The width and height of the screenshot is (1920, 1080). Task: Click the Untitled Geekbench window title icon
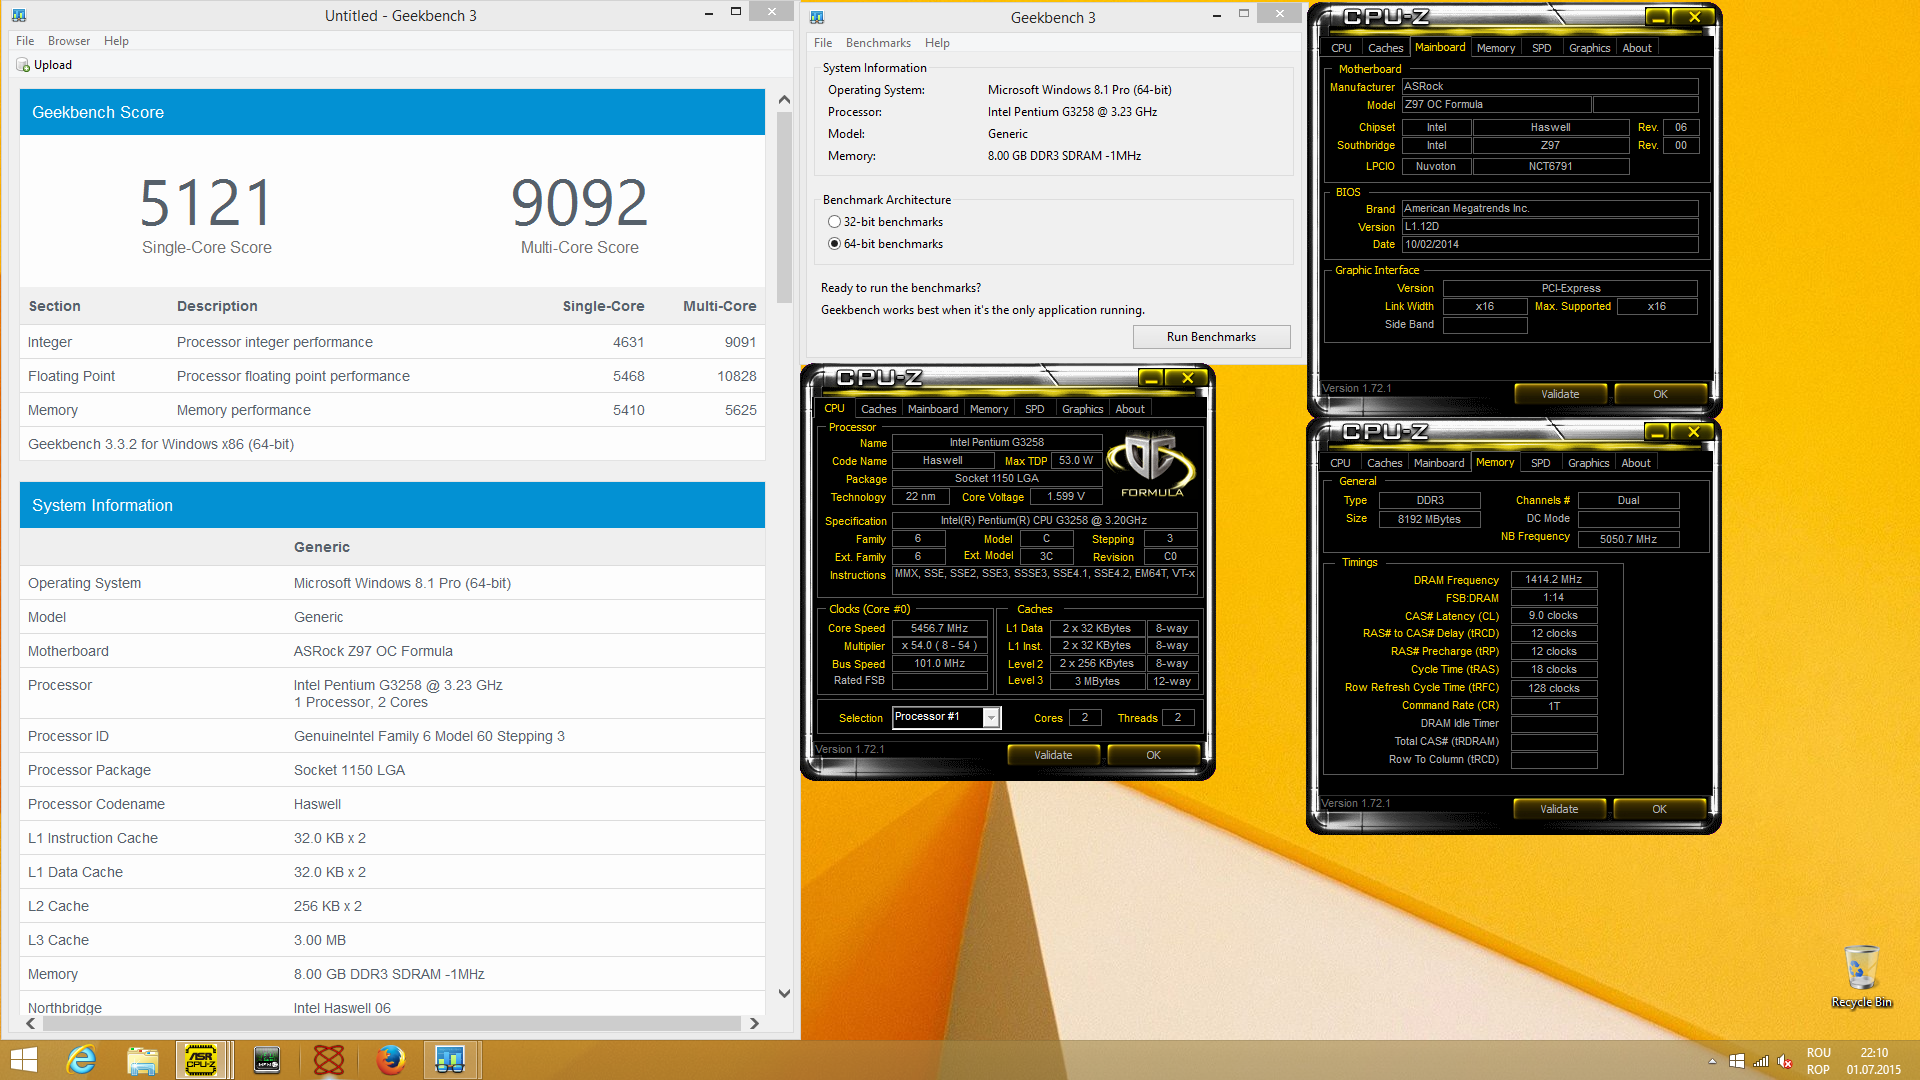point(19,16)
